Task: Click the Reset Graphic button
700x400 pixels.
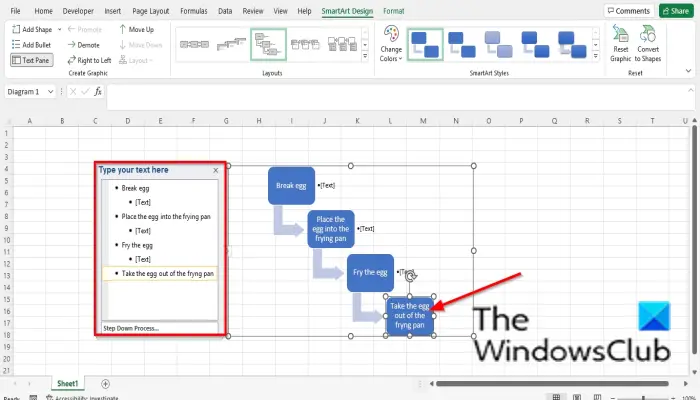Action: [621, 44]
